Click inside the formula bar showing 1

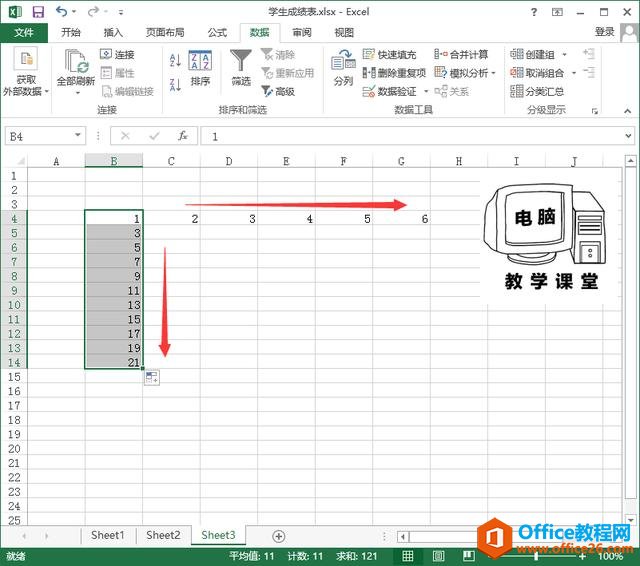411,136
